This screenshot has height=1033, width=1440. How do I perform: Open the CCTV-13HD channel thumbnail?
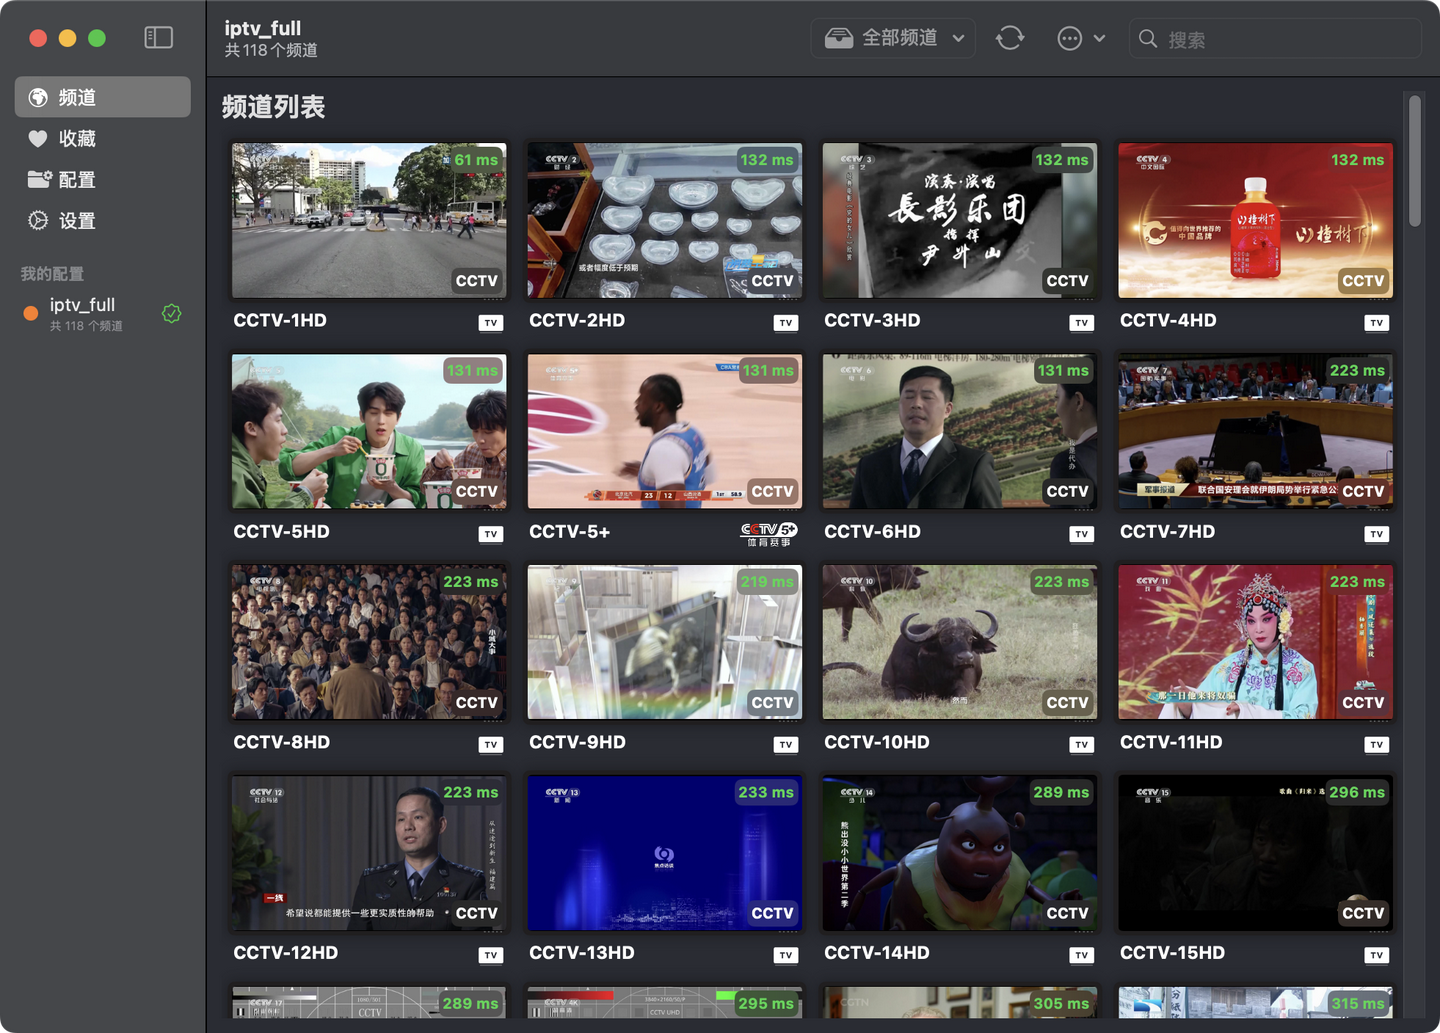pyautogui.click(x=665, y=853)
